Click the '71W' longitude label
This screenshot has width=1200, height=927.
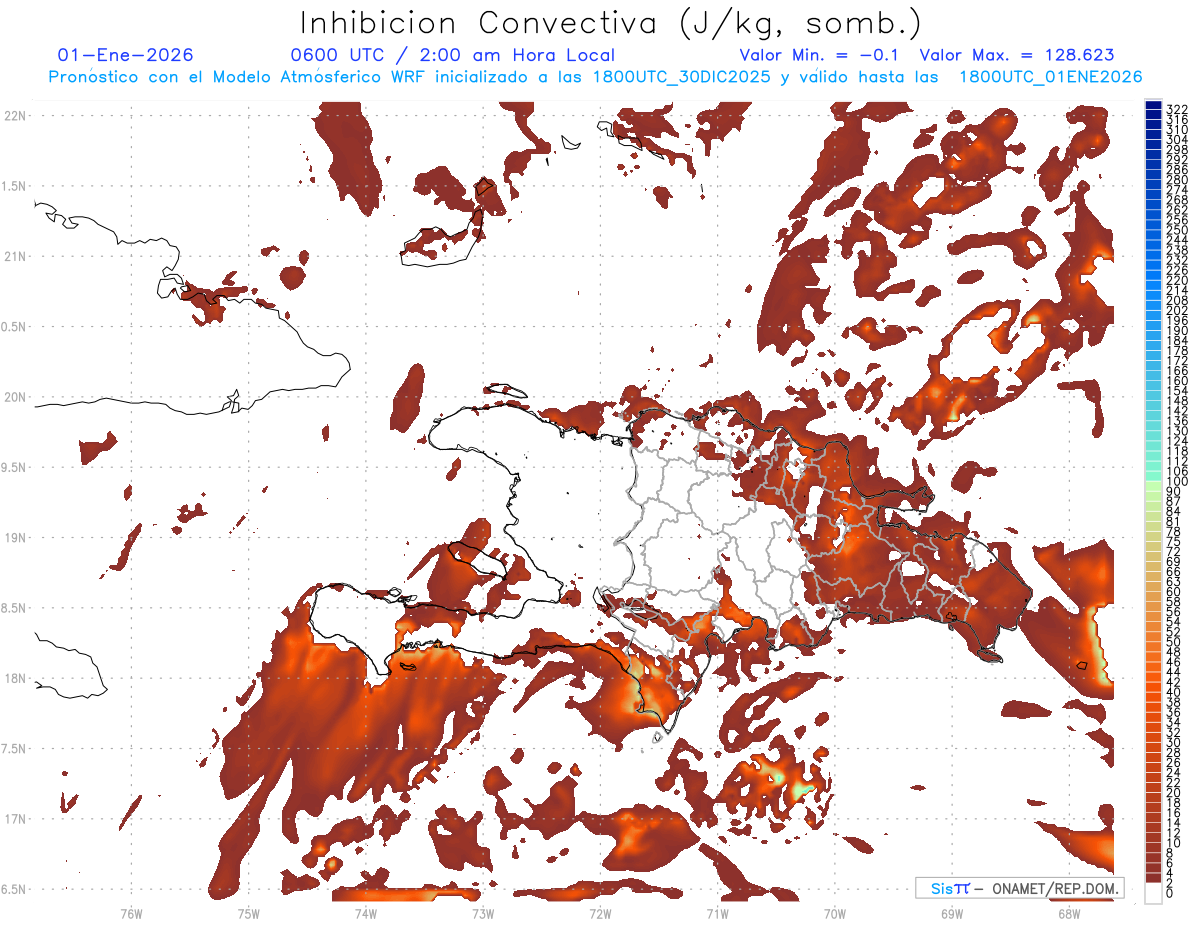point(717,913)
